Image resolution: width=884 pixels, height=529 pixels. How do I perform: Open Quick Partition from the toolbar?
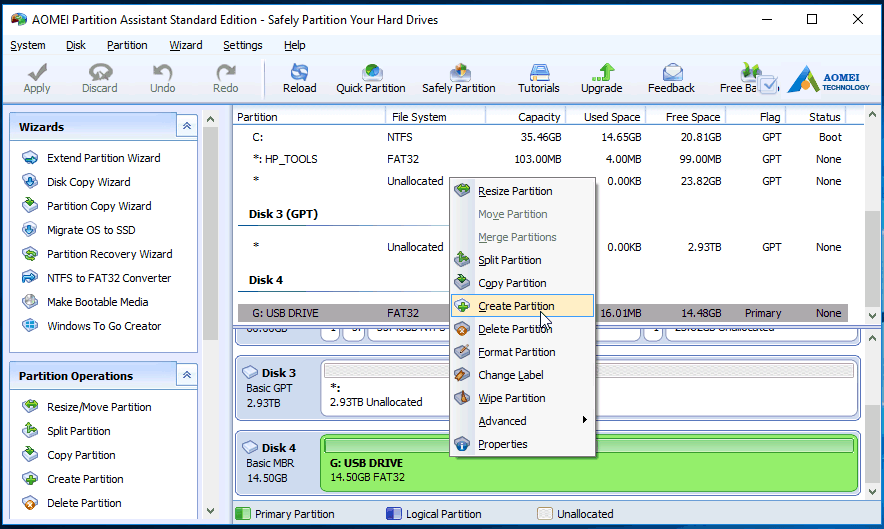(x=371, y=78)
